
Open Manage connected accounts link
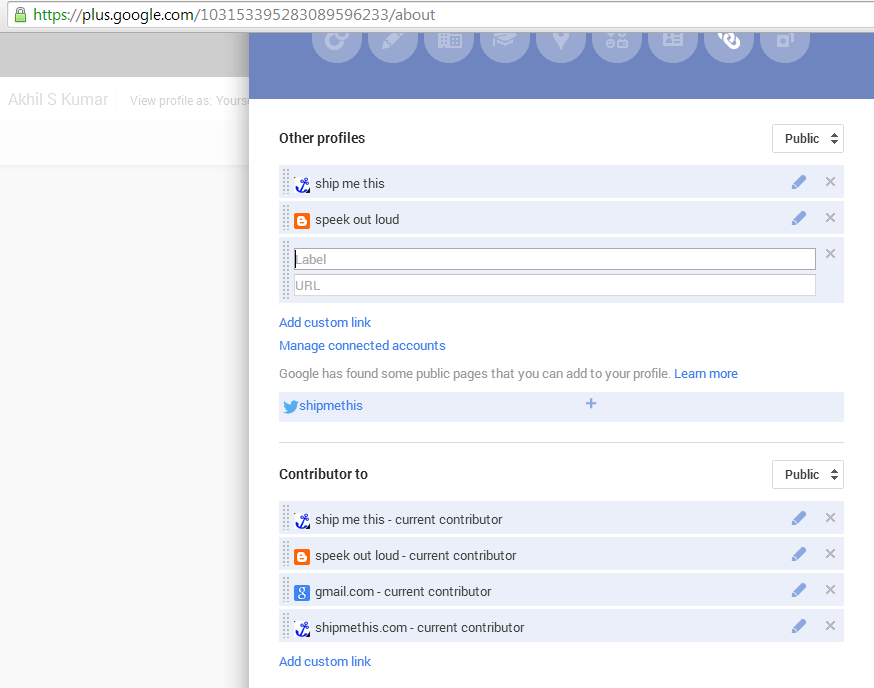(x=362, y=346)
